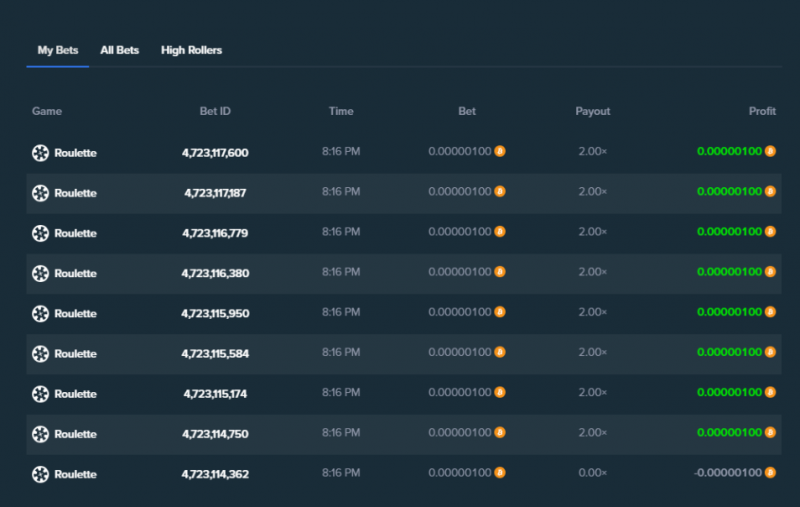Viewport: 800px width, 507px height.
Task: Click Bitcoin icon in bet amount of 4,723,116,779
Action: click(499, 232)
